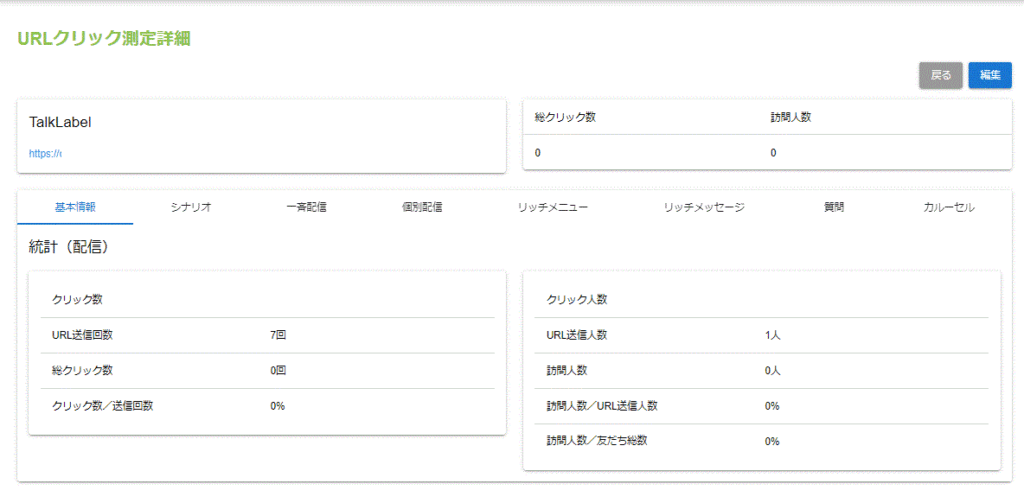Click the 統計（配信） section heading

tap(69, 246)
